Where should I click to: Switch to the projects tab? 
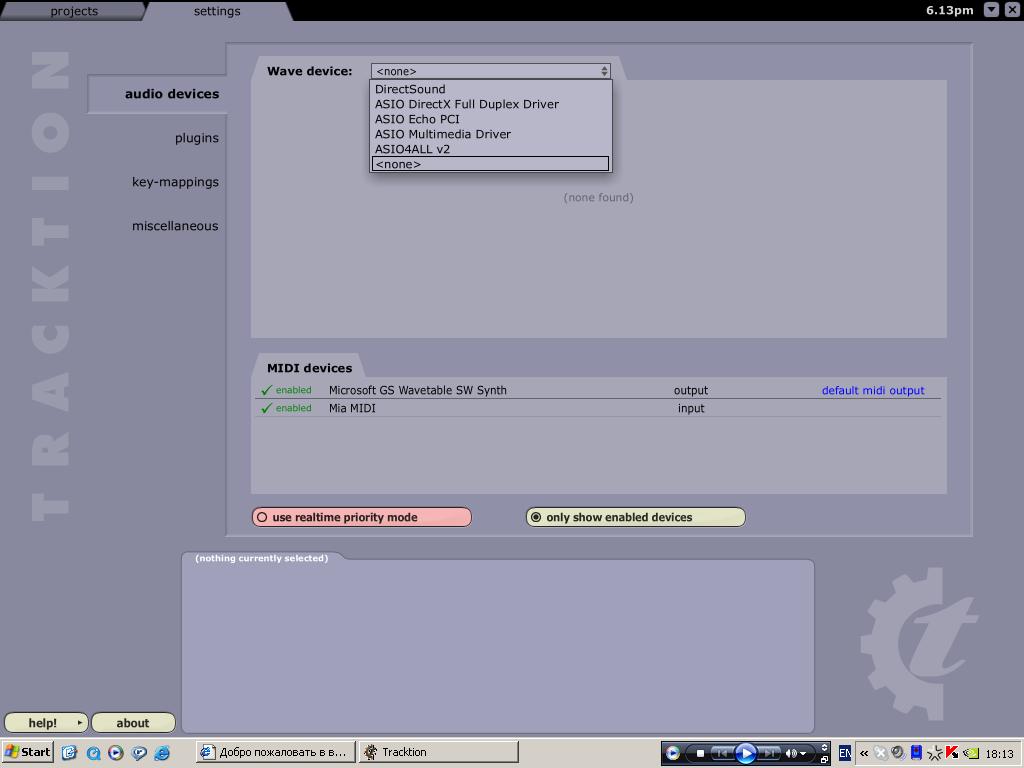coord(74,11)
